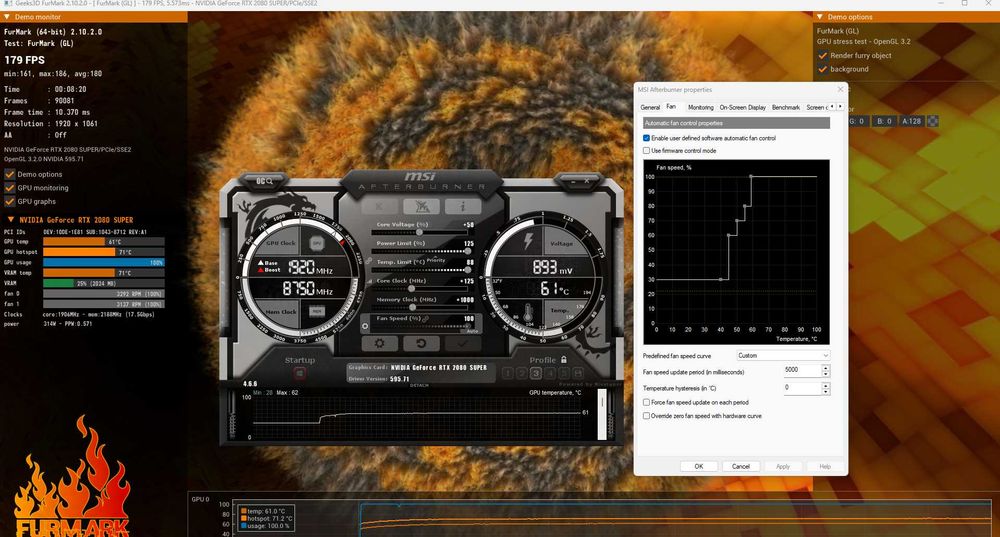1000x537 pixels.
Task: Open the OC Scanner button
Action: [x=264, y=181]
